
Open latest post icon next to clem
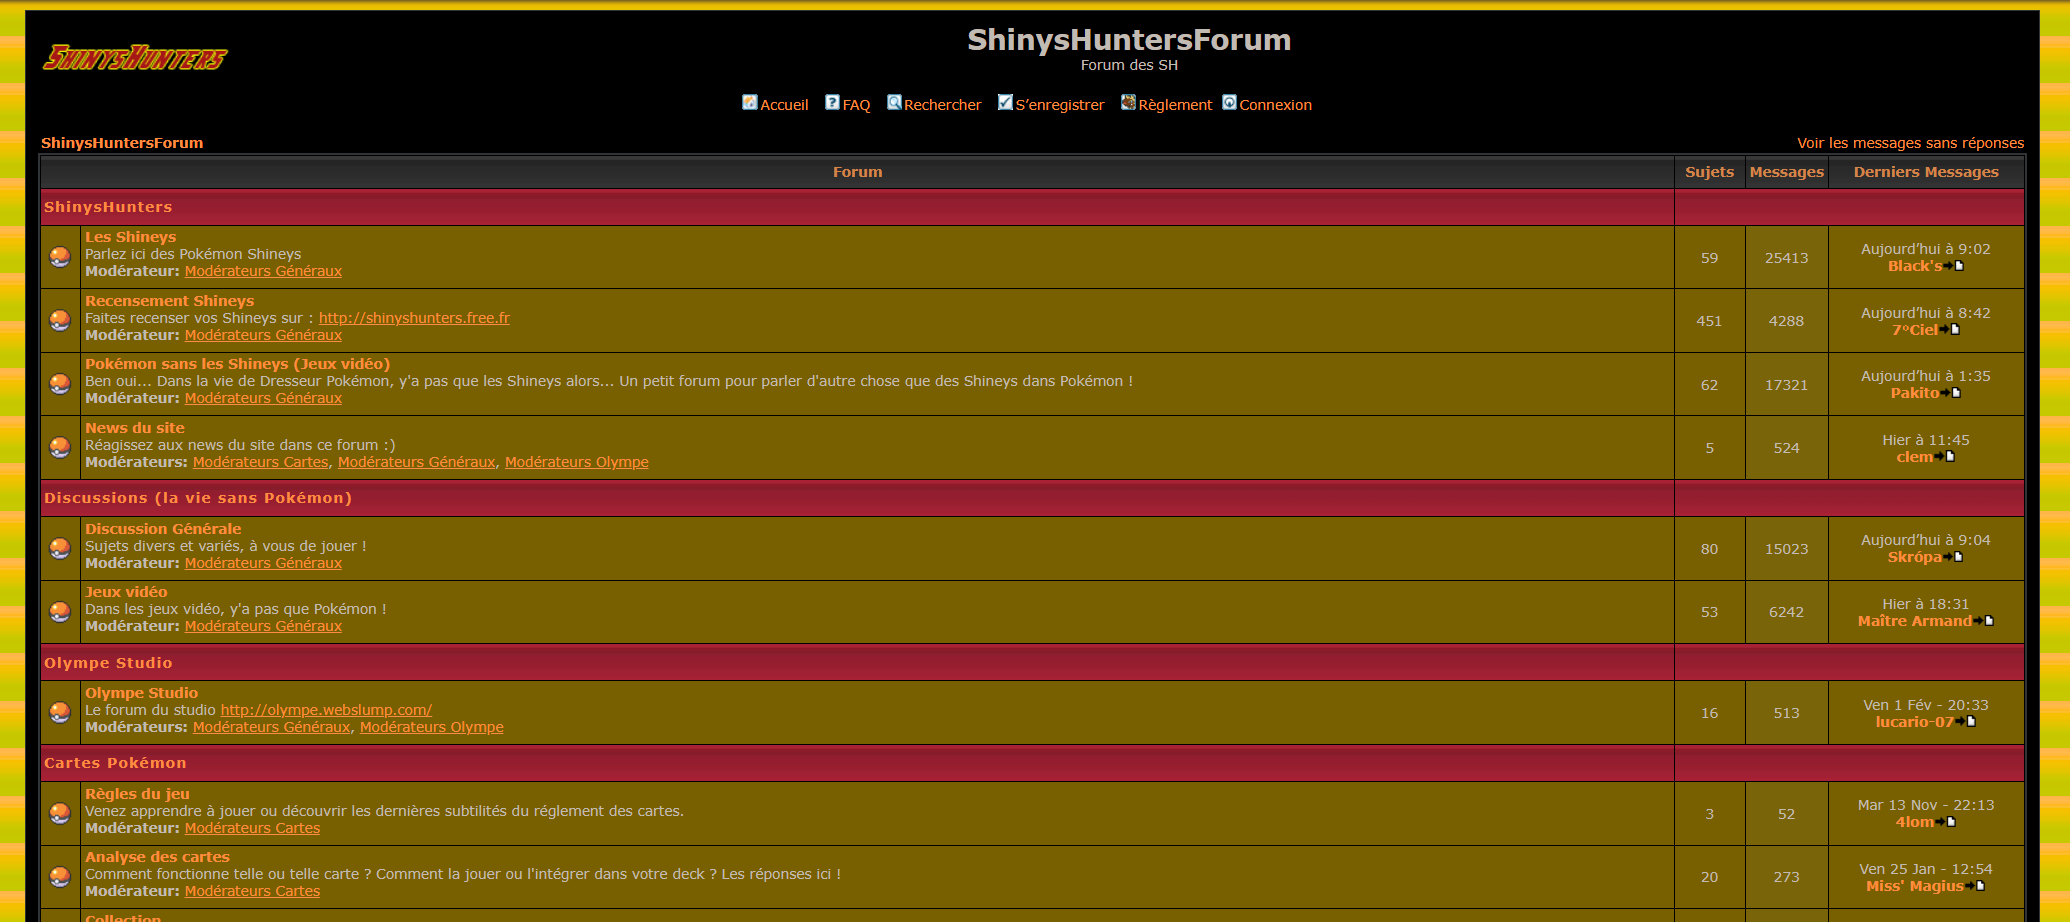click(x=1945, y=456)
